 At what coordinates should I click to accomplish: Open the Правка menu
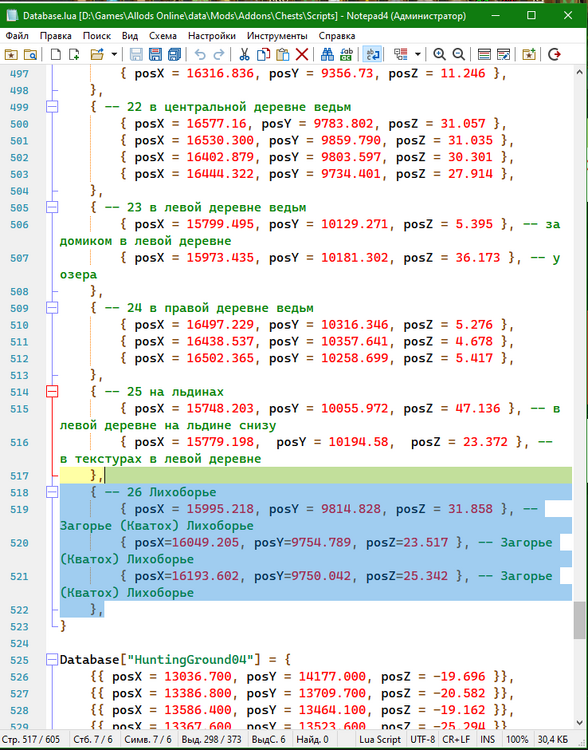(55, 36)
